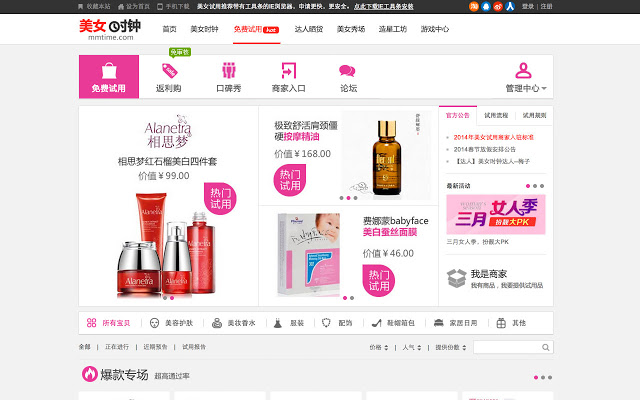Open 游戏中心 navigation item

point(435,29)
